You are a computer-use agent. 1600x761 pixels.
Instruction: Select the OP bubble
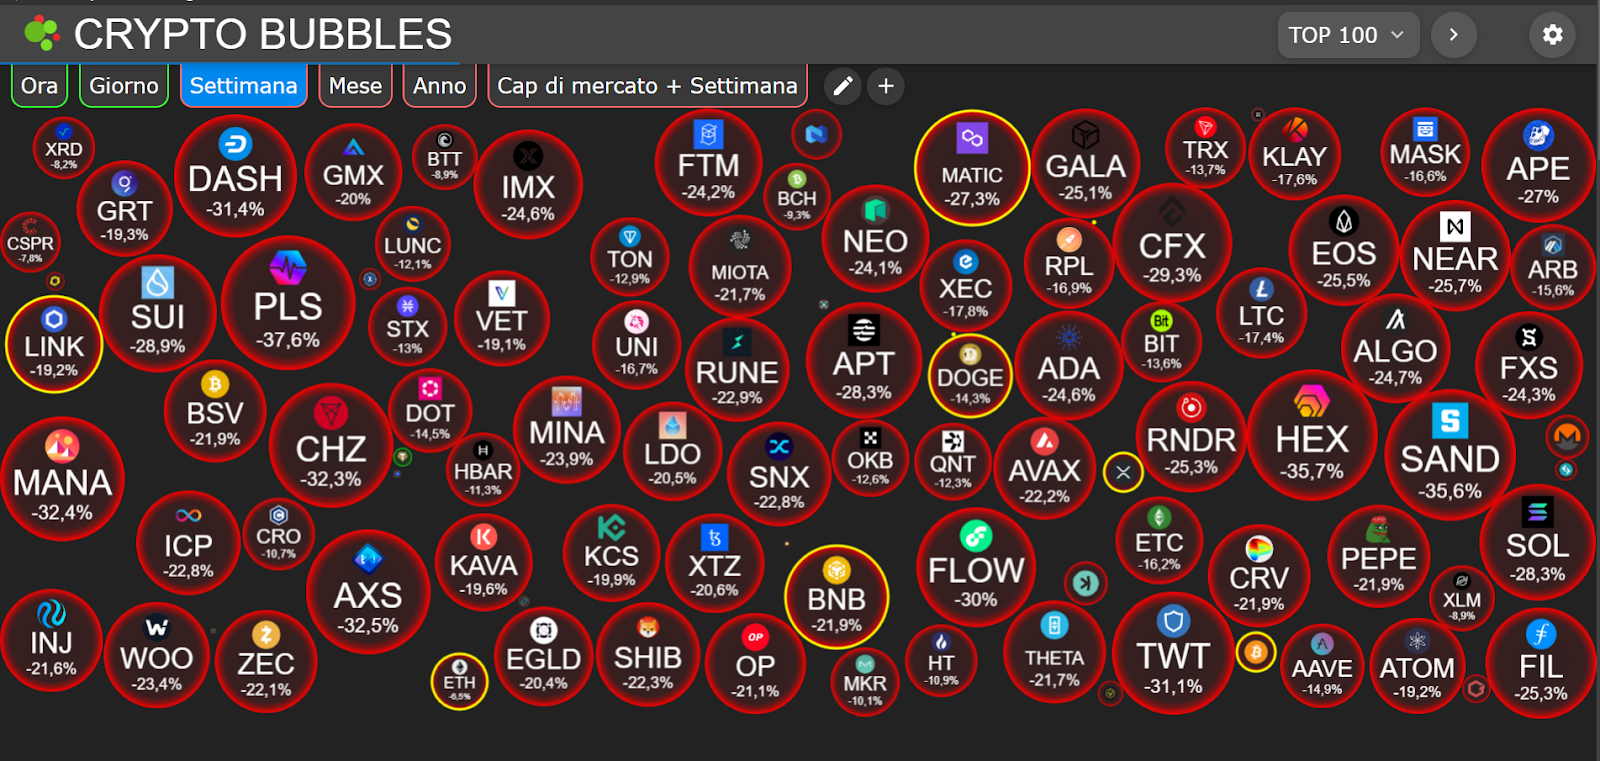755,662
